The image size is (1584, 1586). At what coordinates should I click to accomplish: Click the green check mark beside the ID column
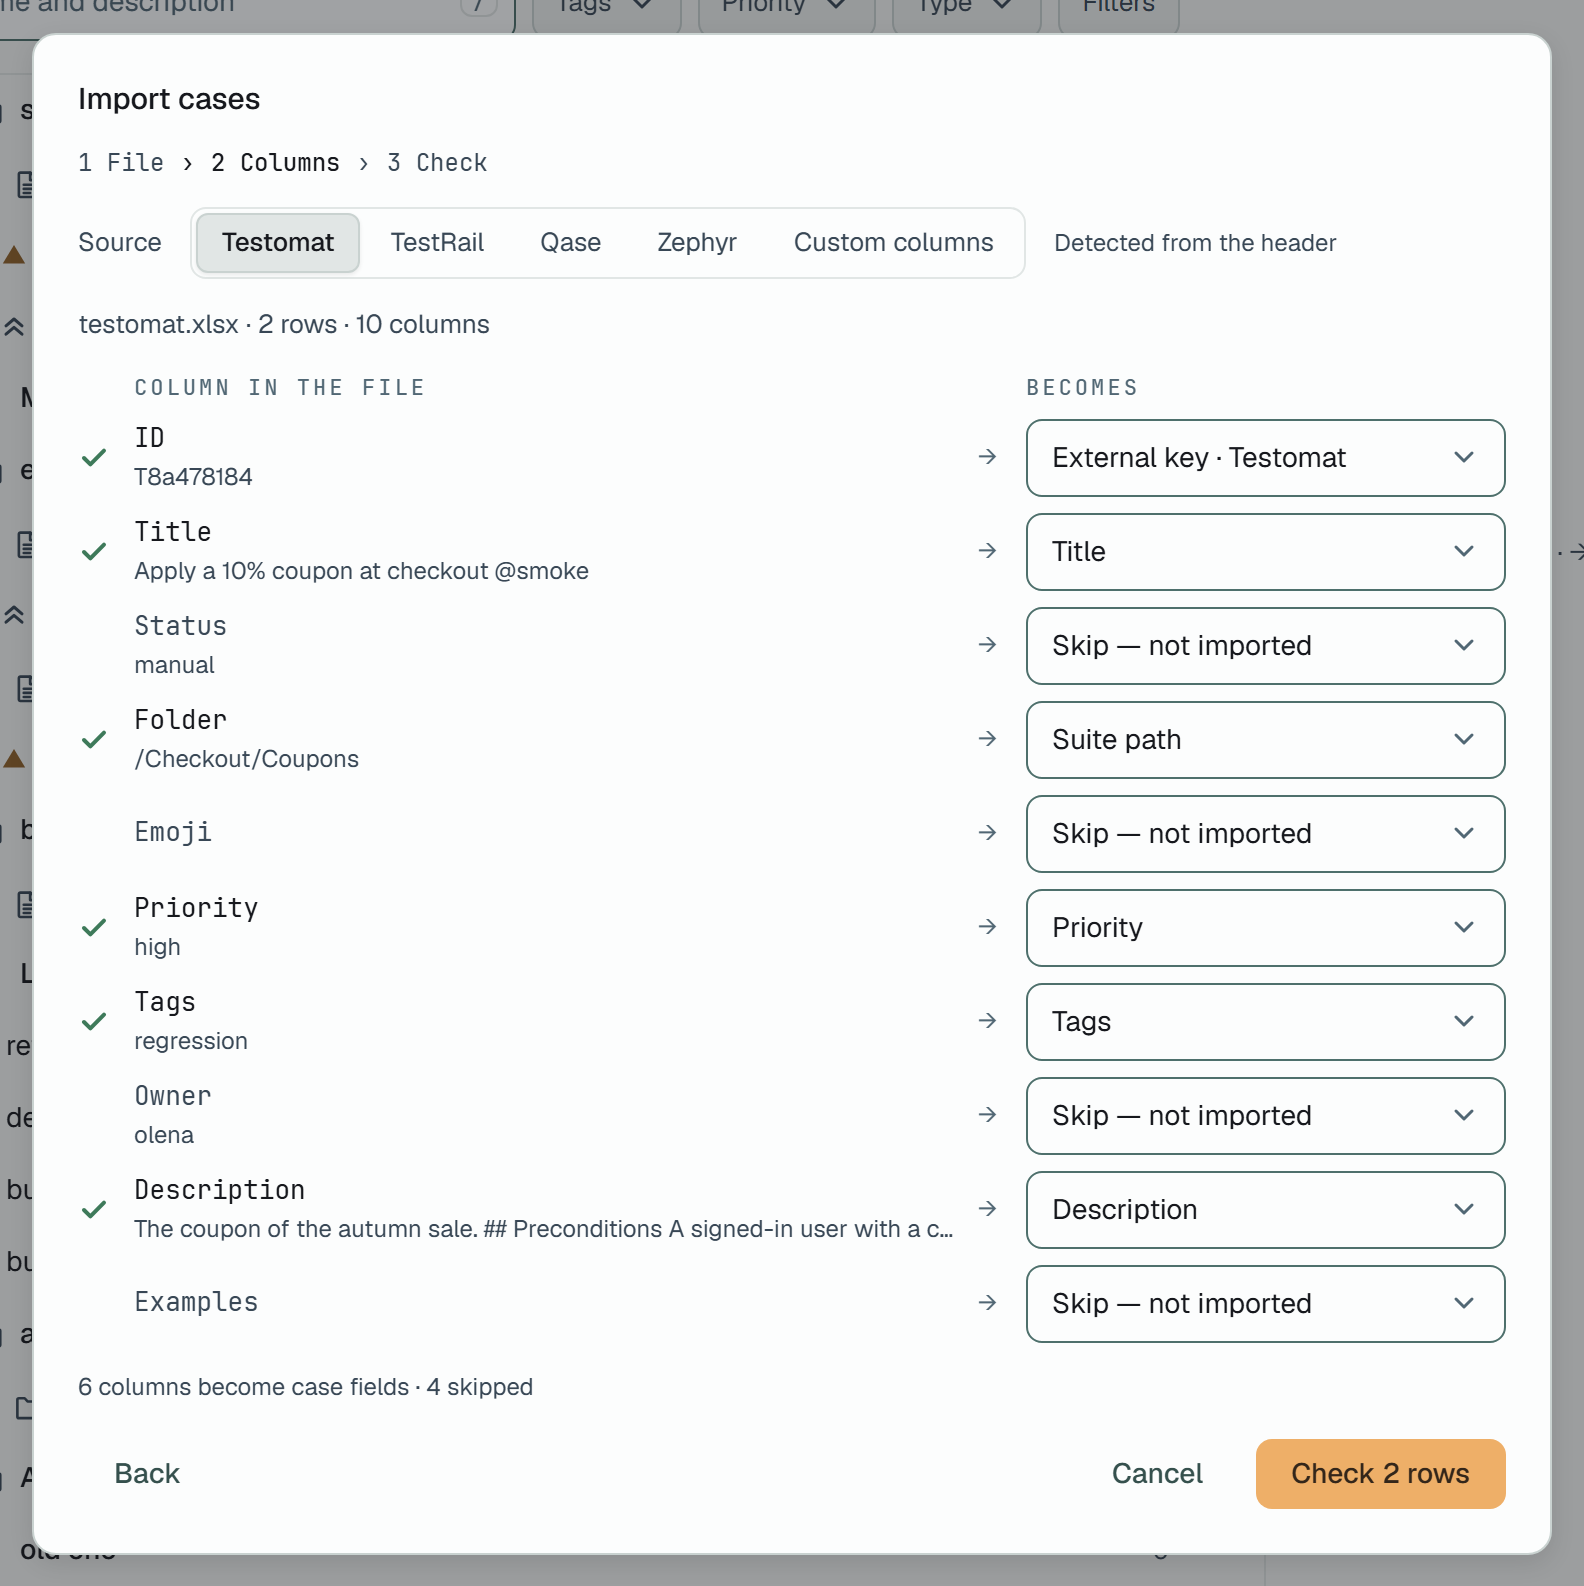click(94, 458)
